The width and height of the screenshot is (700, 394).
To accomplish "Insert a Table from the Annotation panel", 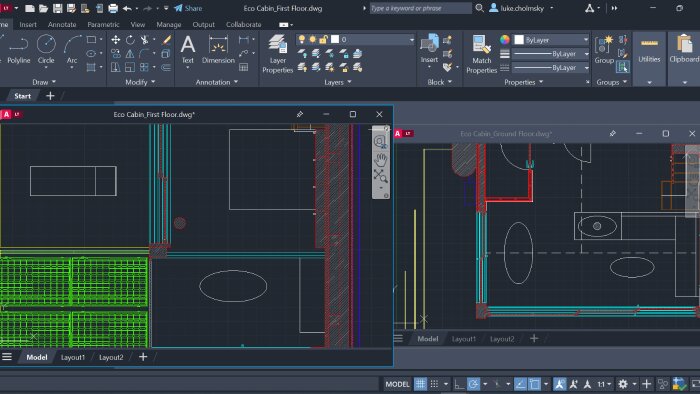I will coord(243,67).
